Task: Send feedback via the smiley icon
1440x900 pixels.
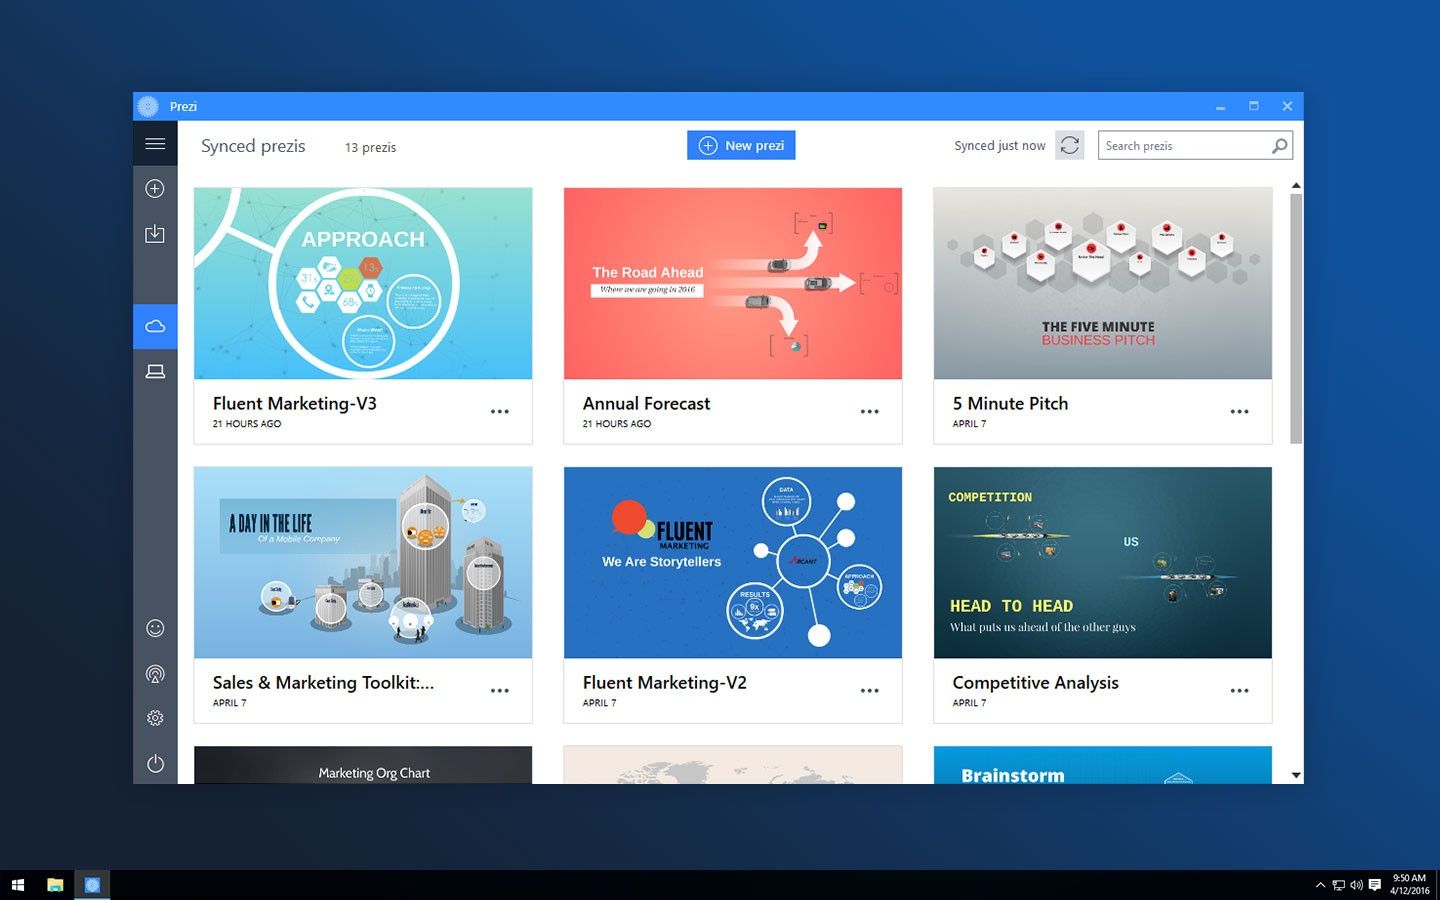Action: (155, 628)
